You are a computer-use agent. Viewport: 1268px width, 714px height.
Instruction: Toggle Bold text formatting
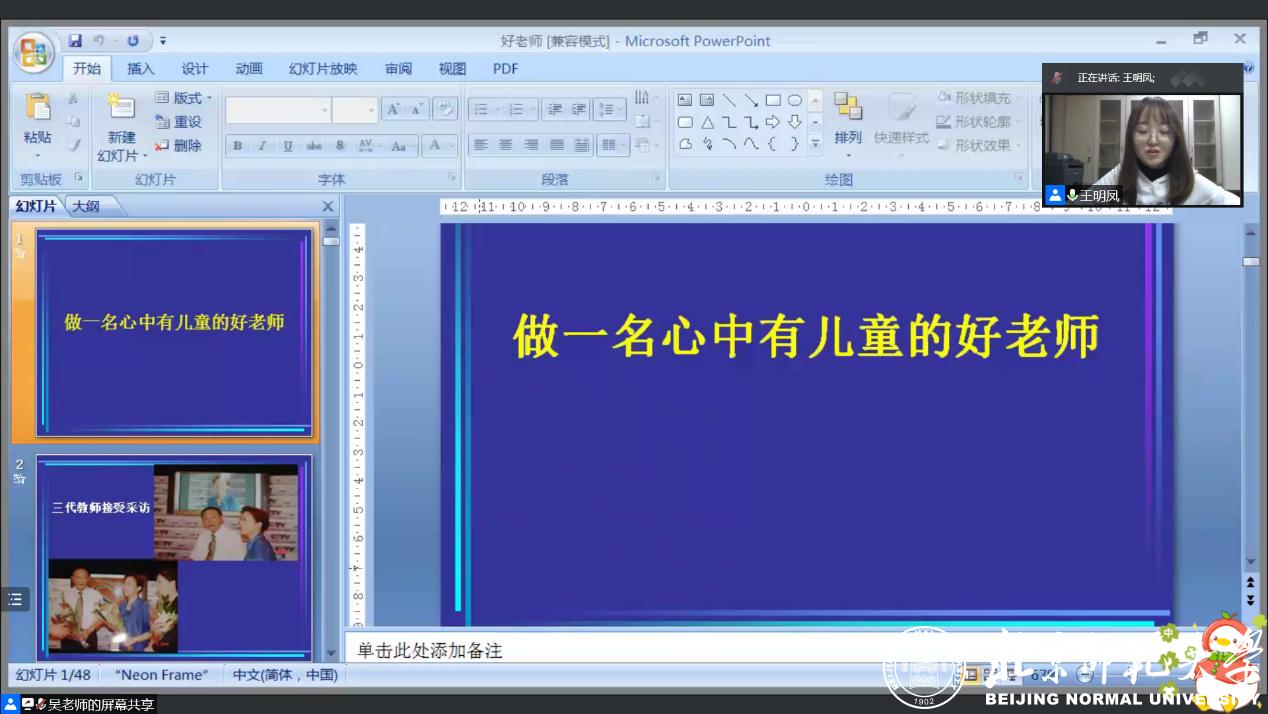(x=238, y=146)
